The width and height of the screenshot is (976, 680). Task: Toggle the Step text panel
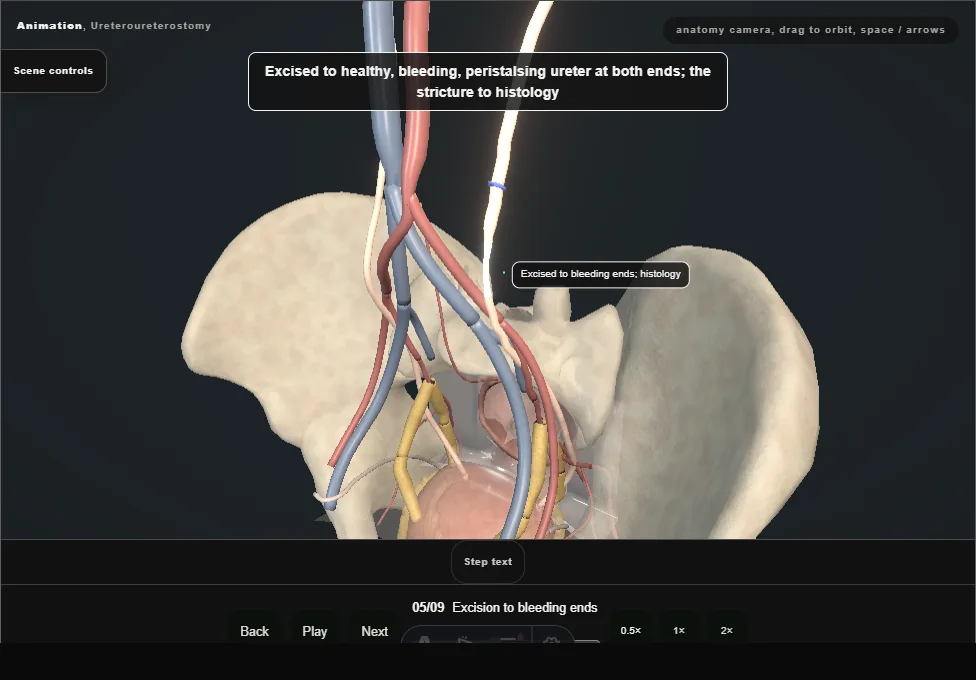click(x=488, y=562)
